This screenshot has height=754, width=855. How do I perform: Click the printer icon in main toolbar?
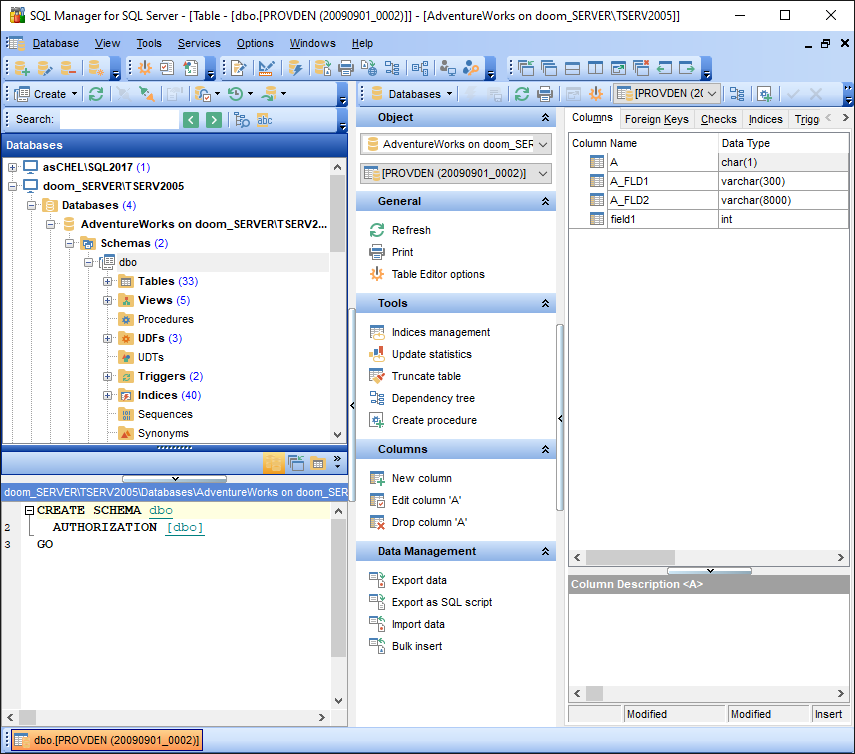tap(346, 68)
